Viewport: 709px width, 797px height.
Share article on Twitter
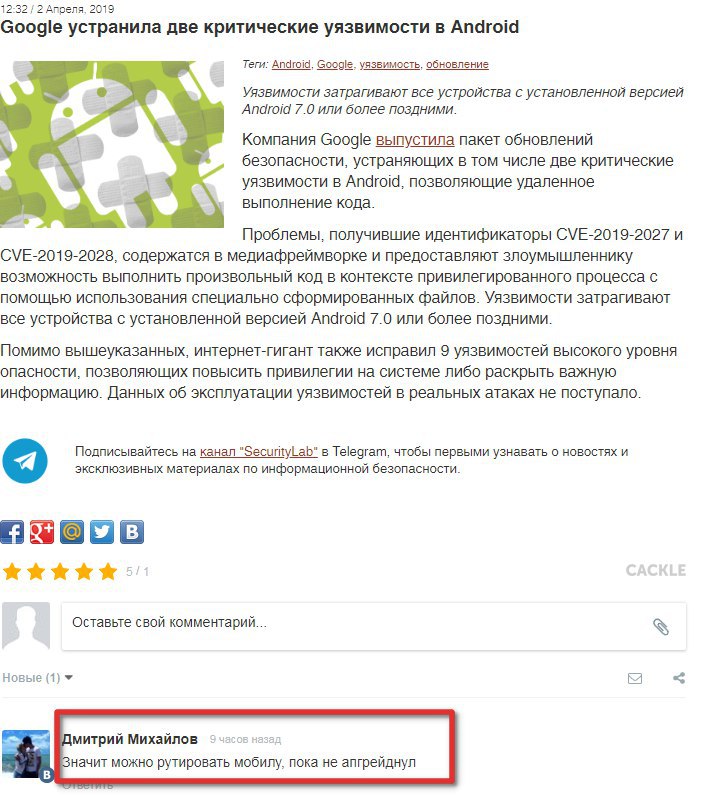coord(102,532)
